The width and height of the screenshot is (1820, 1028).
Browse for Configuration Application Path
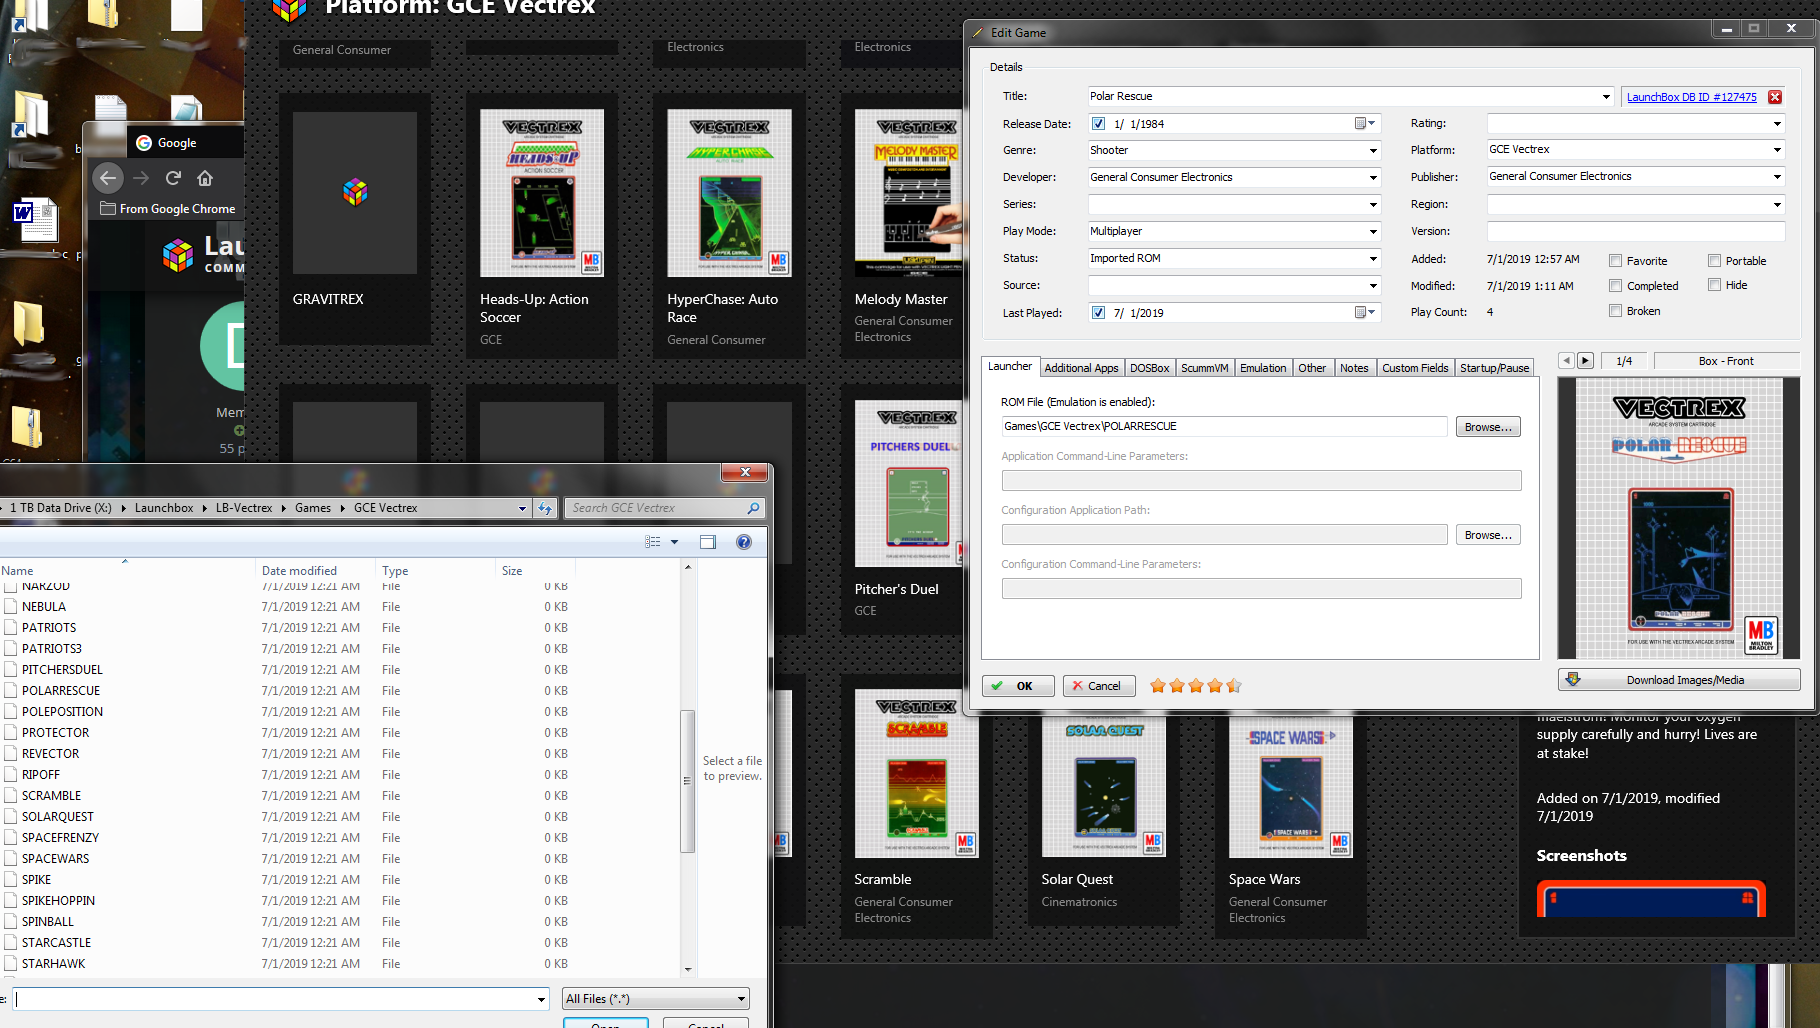[x=1488, y=535]
